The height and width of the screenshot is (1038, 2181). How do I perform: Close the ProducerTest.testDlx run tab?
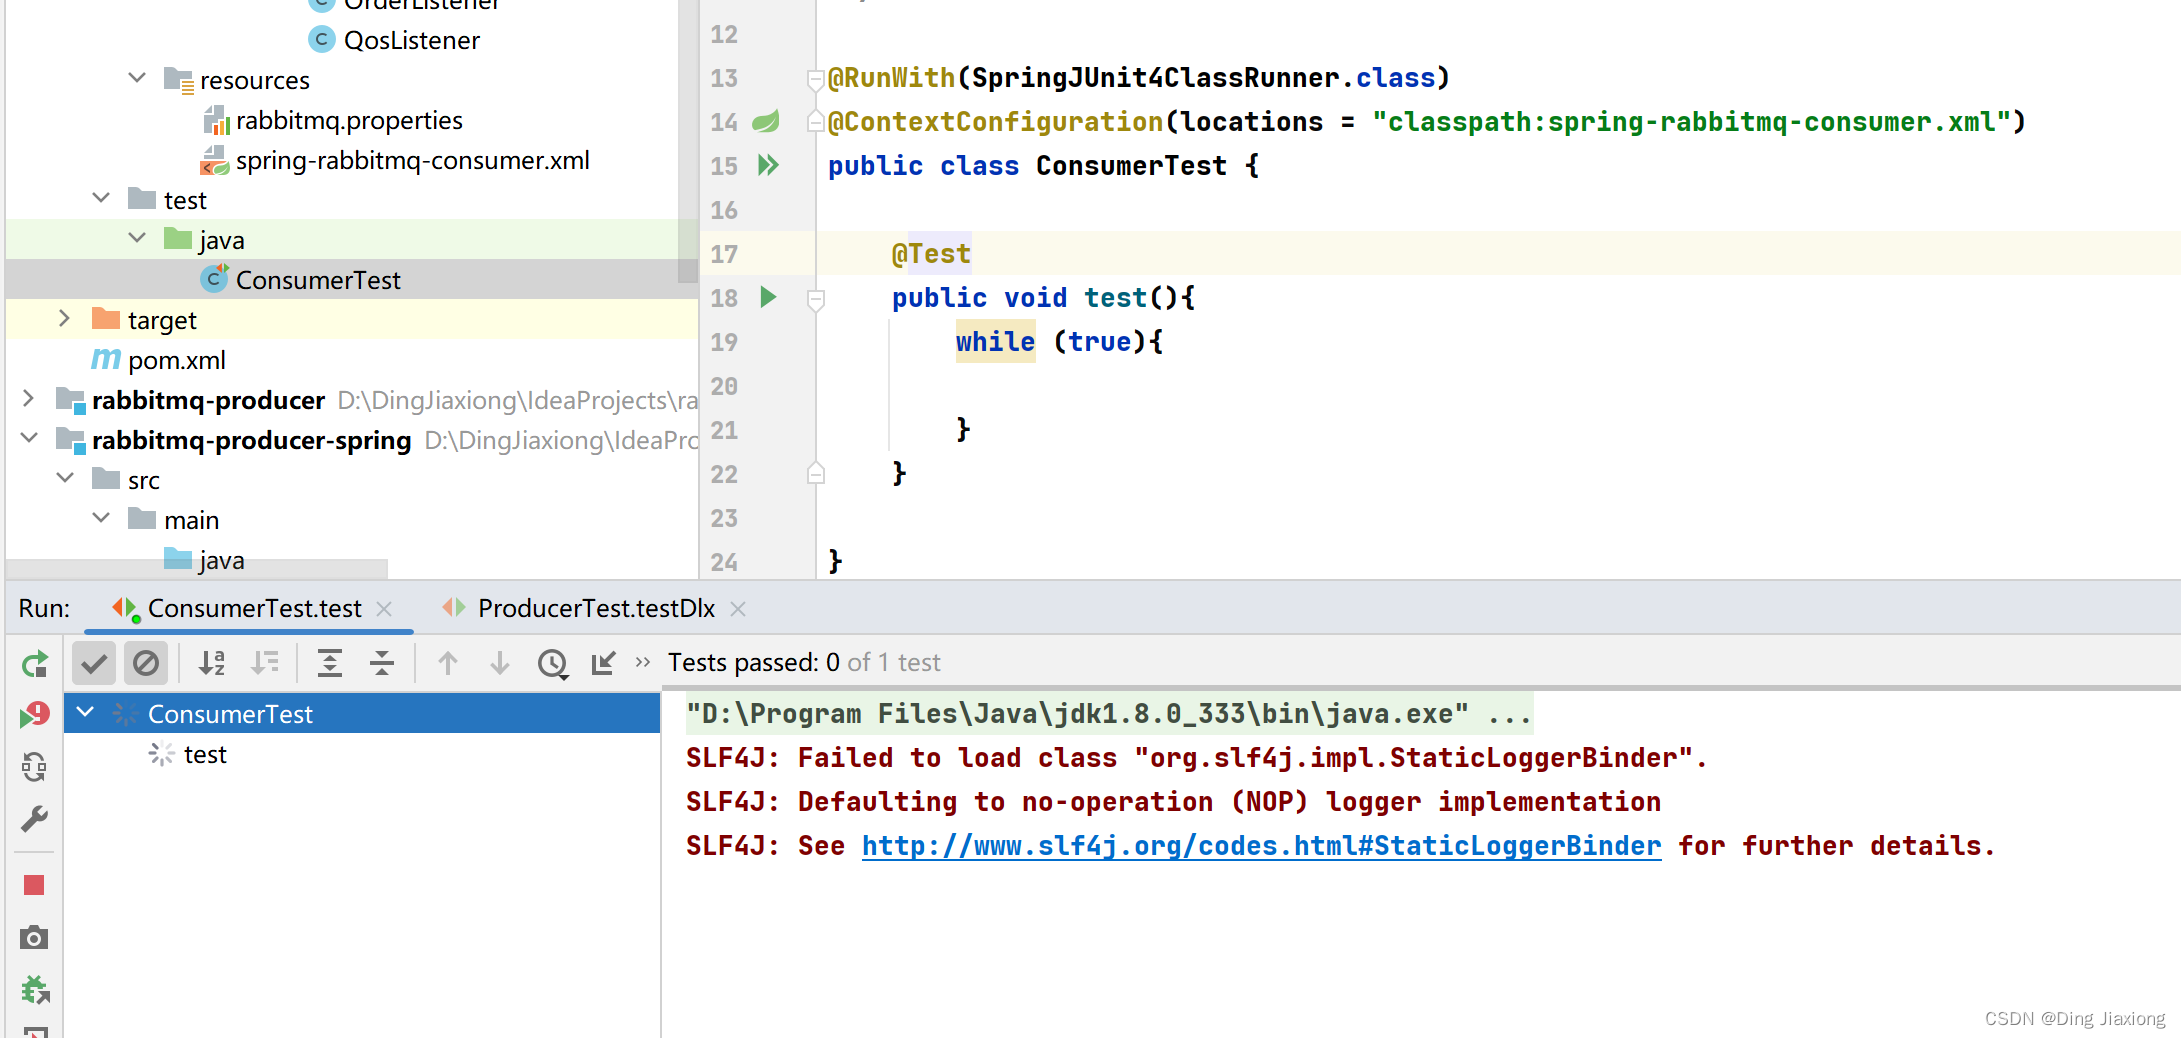pyautogui.click(x=738, y=609)
